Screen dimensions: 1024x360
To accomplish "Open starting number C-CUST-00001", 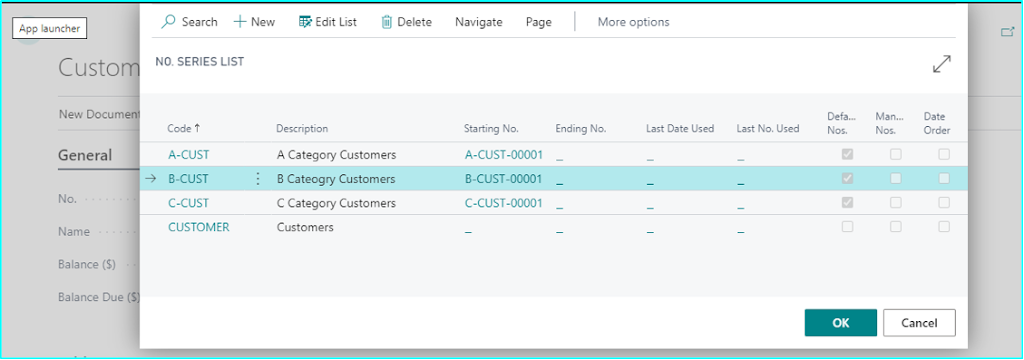I will pyautogui.click(x=504, y=203).
